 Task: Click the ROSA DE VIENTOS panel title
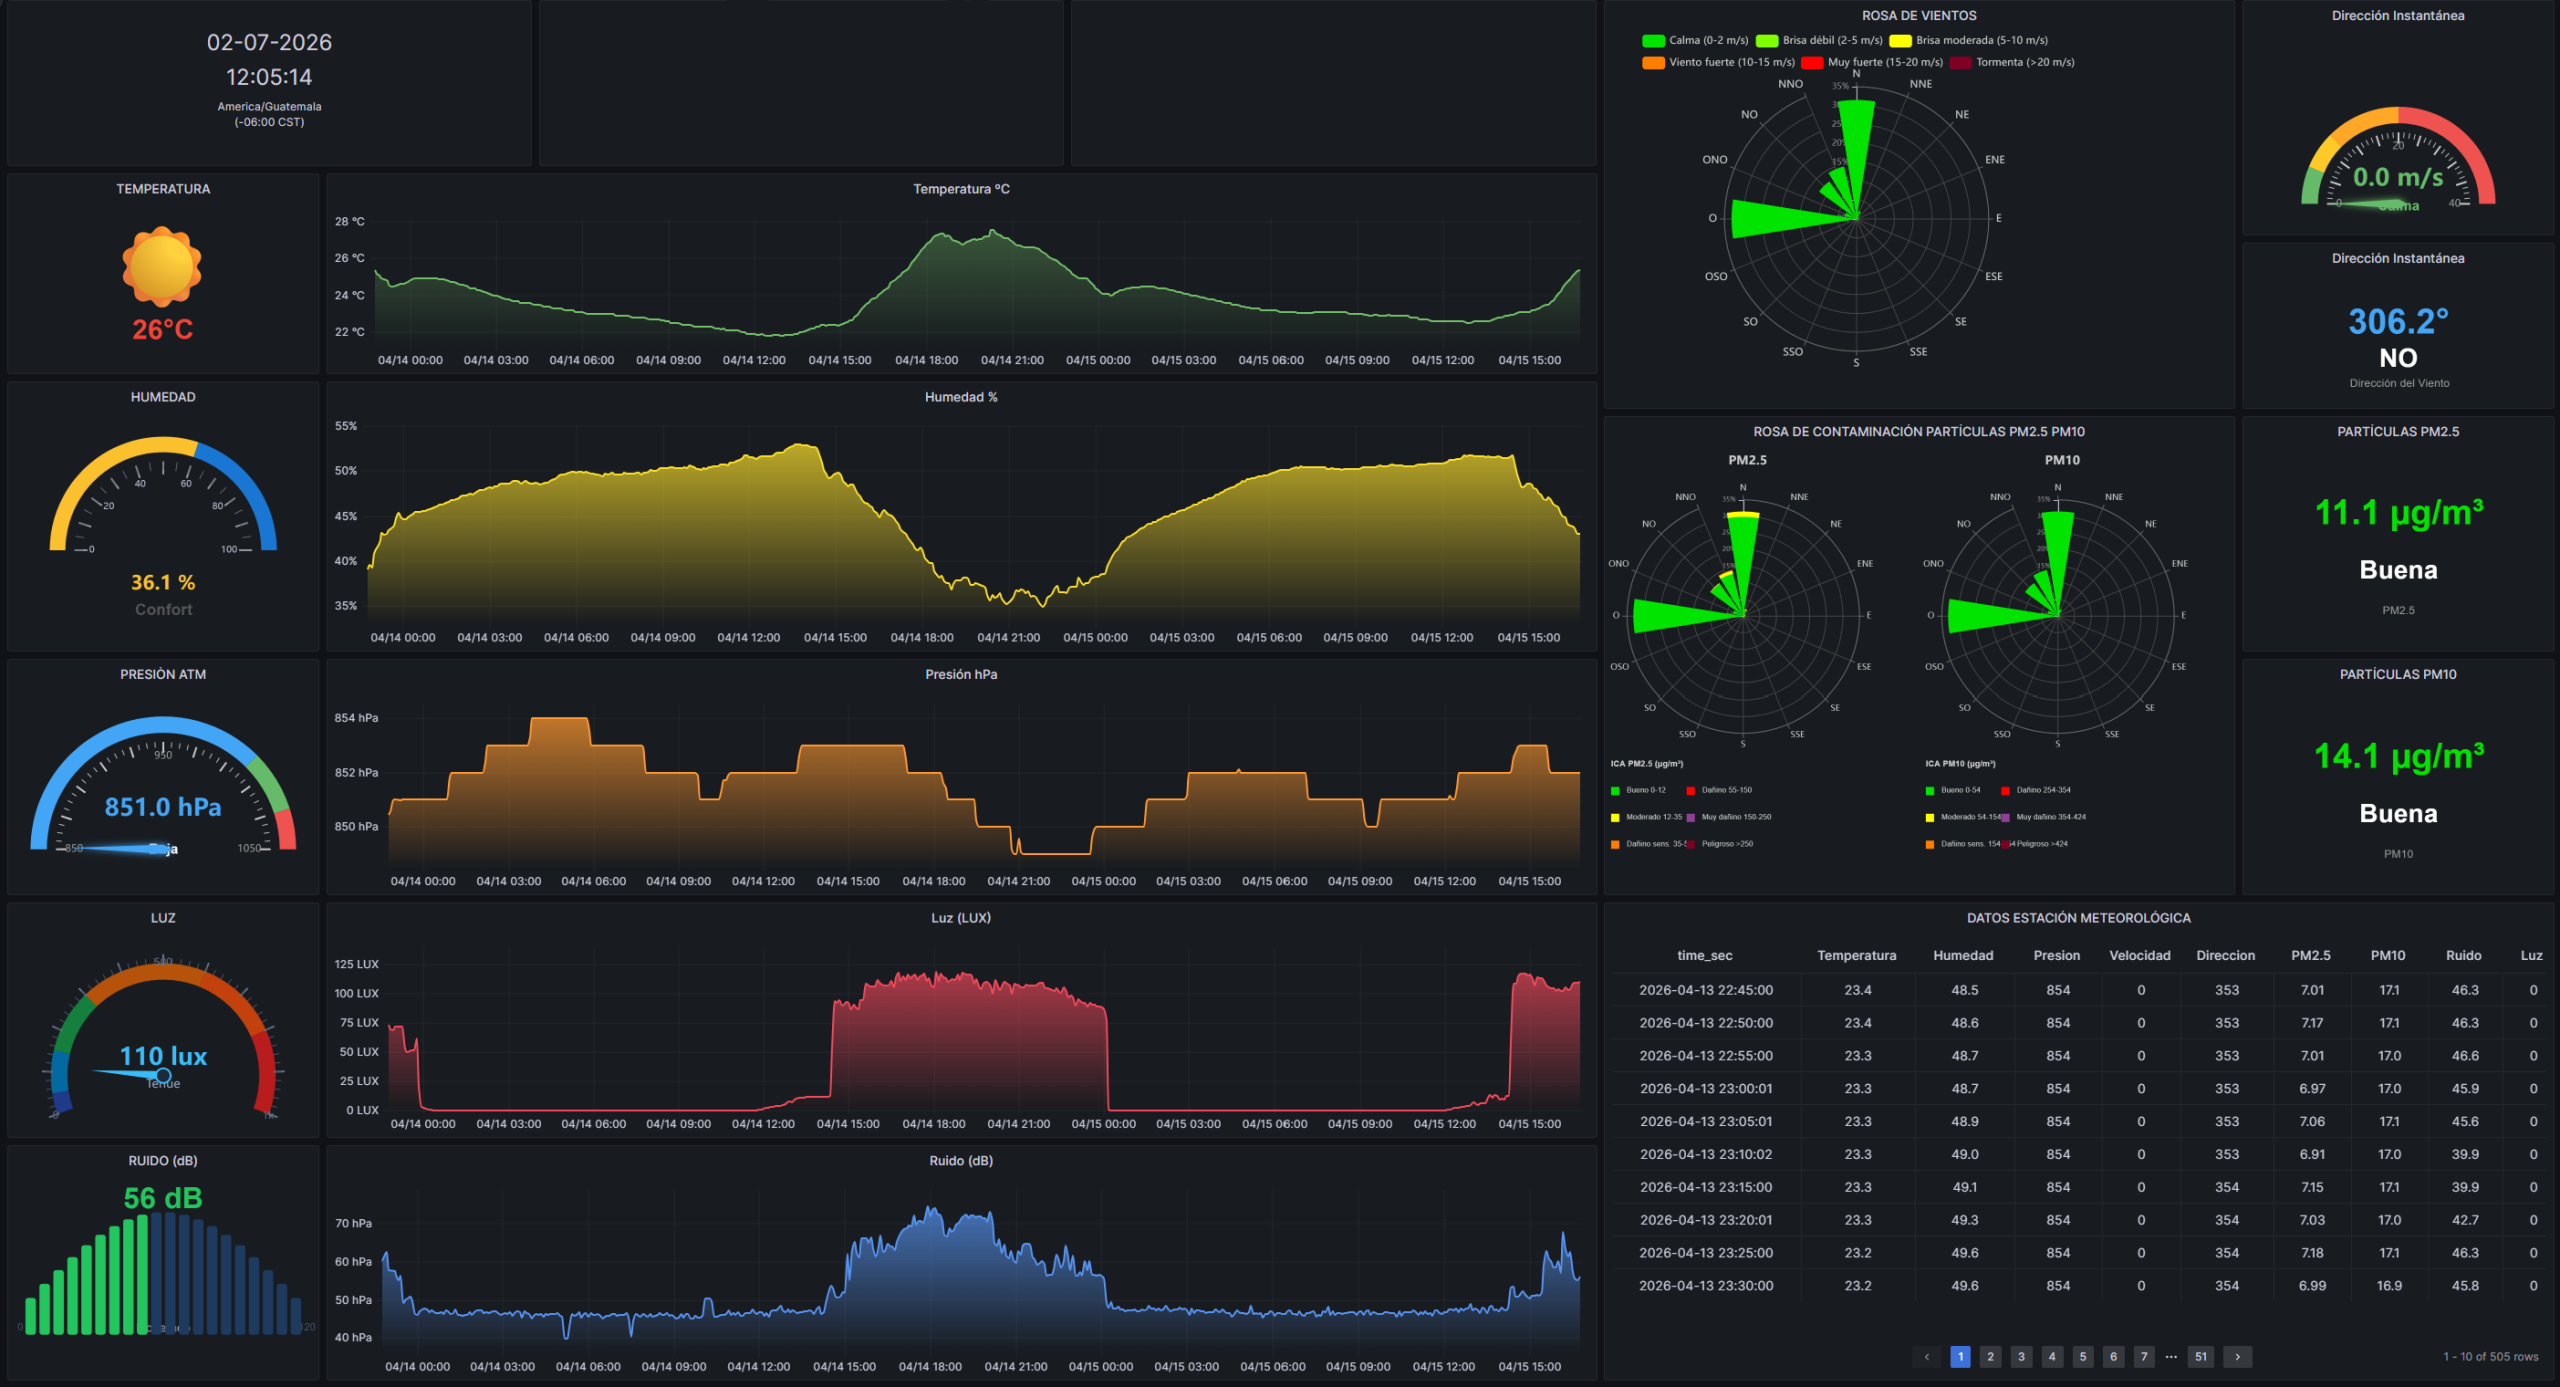pyautogui.click(x=1919, y=16)
